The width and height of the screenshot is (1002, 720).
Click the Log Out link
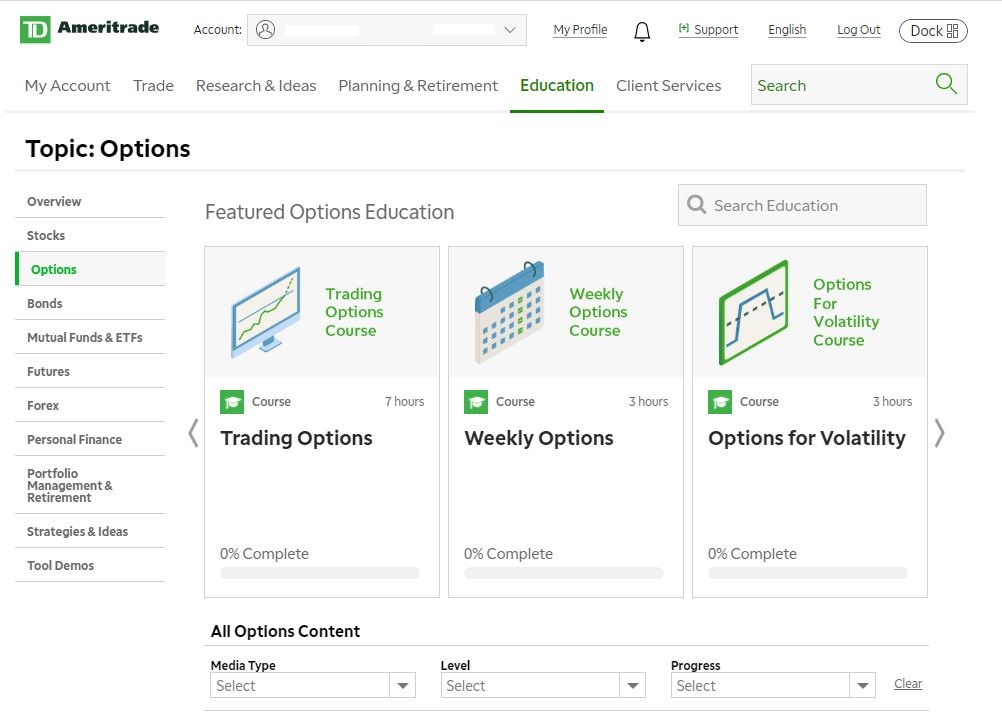point(858,29)
